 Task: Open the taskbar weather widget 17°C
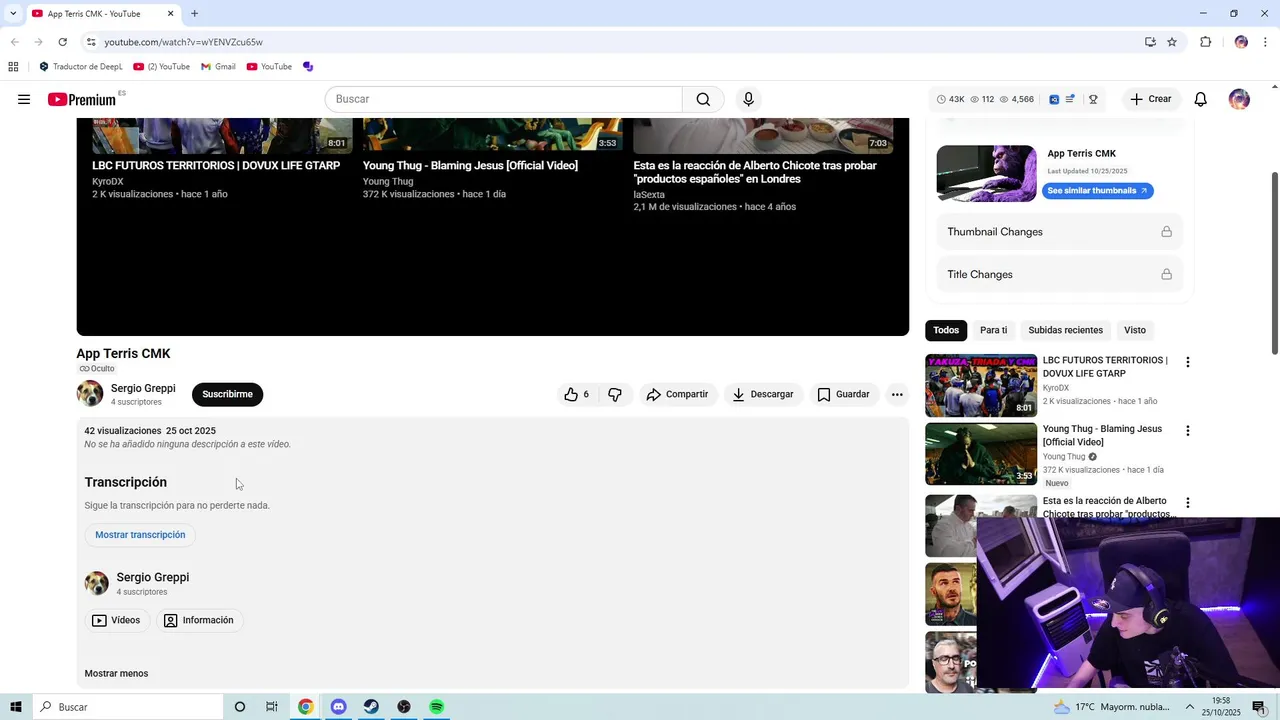tap(1112, 707)
